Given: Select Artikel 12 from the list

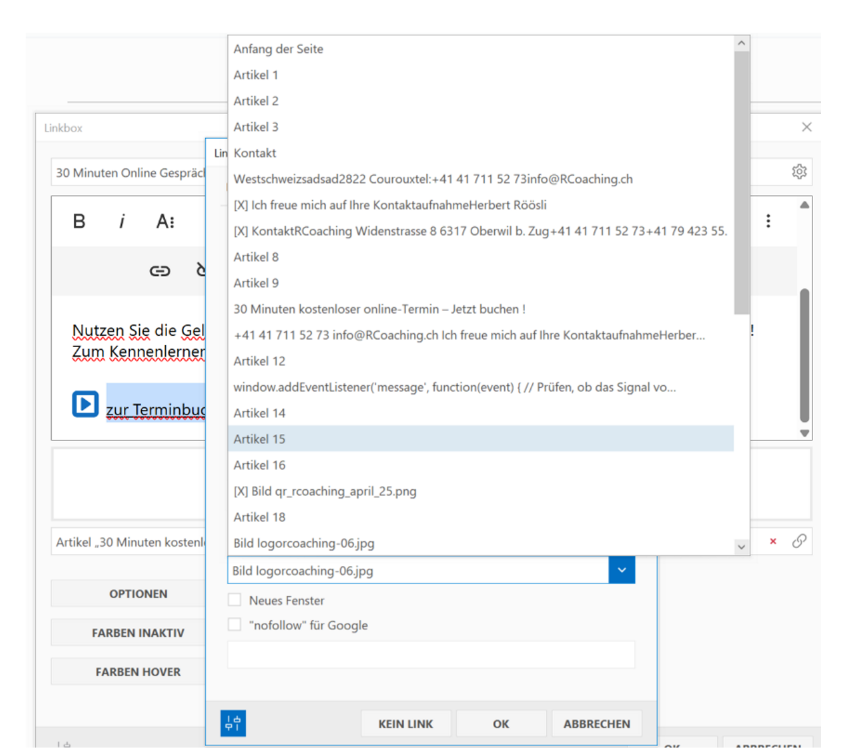Looking at the screenshot, I should click(x=481, y=361).
